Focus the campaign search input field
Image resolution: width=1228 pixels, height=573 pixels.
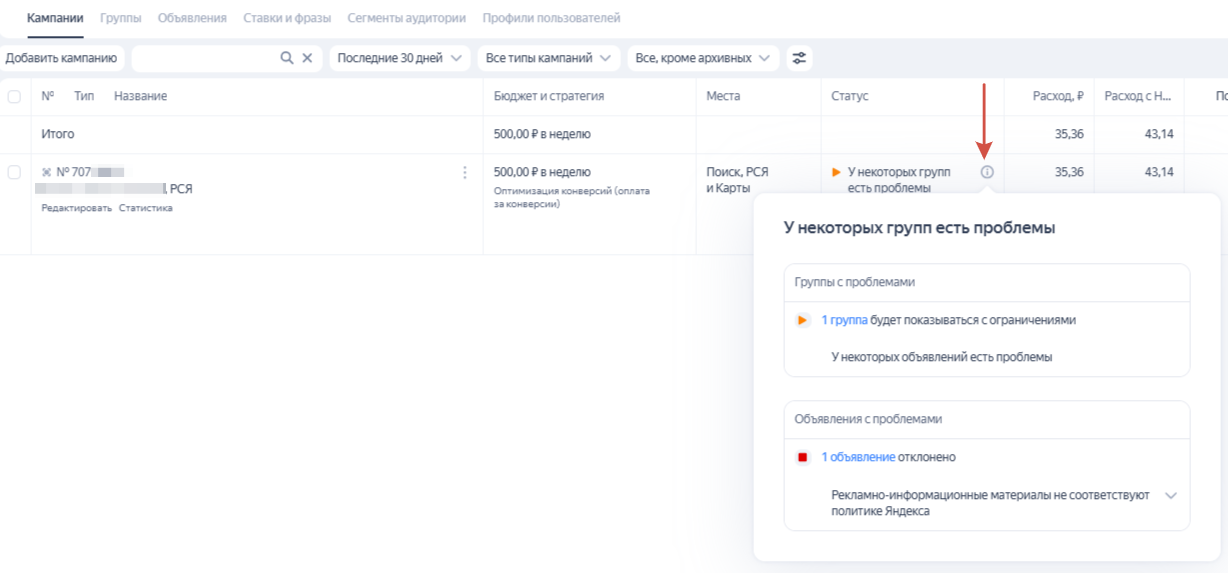click(x=205, y=58)
